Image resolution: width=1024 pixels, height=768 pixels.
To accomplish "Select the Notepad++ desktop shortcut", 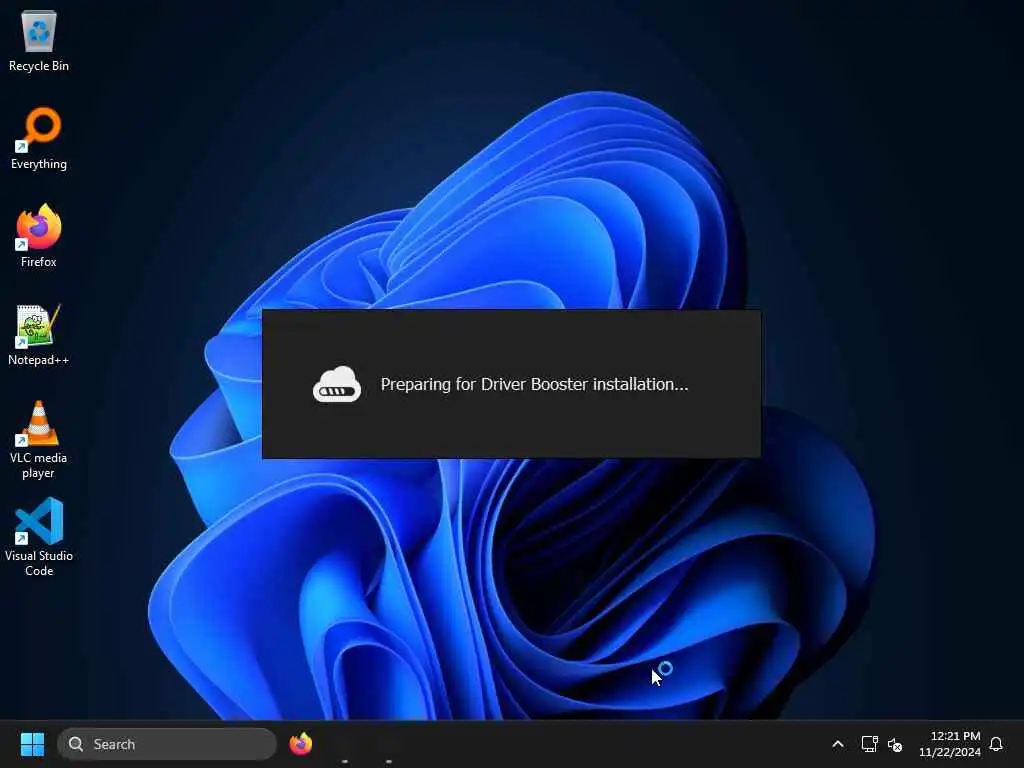I will point(39,334).
